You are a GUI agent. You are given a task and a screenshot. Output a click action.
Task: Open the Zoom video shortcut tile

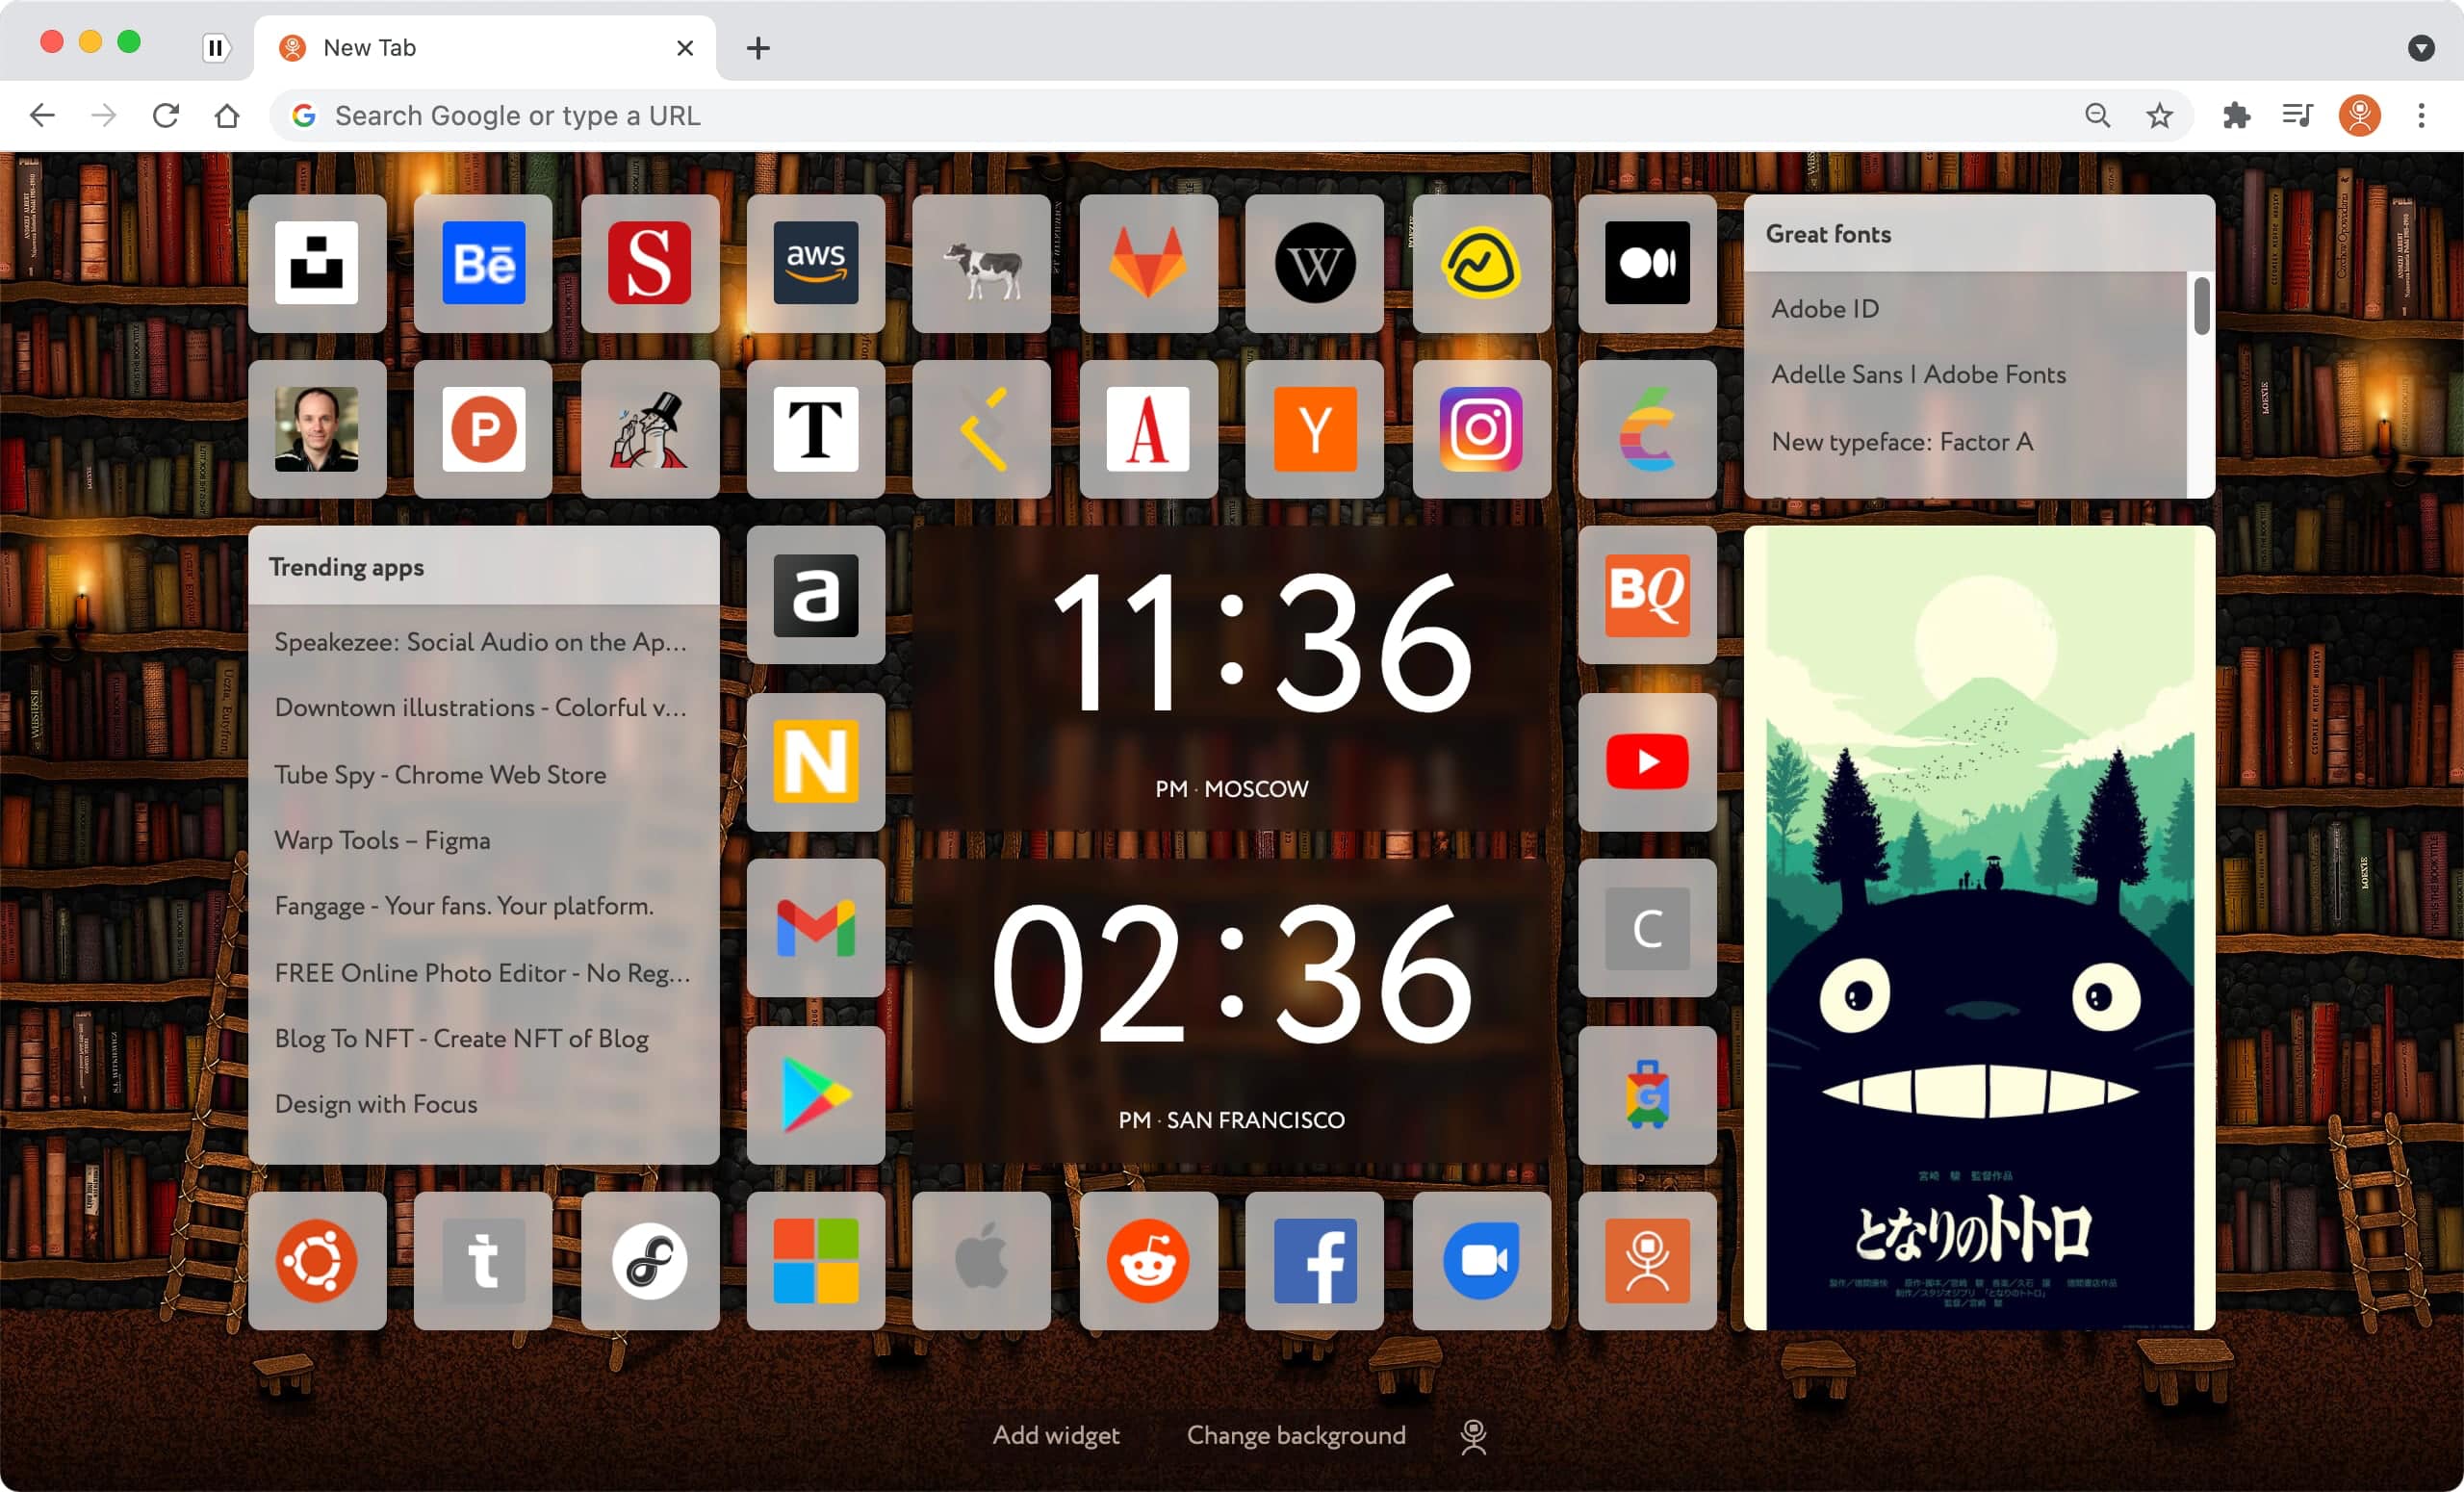(1481, 1261)
